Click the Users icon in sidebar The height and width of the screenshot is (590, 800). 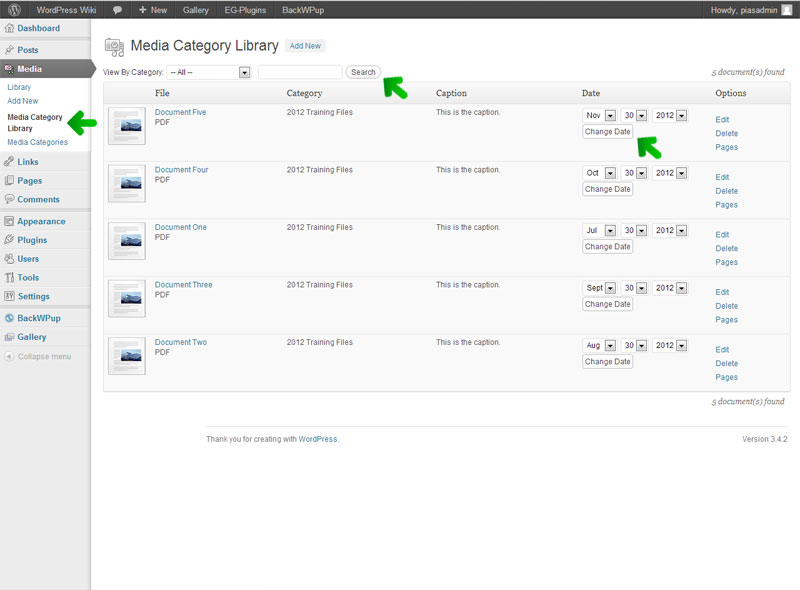click(9, 259)
